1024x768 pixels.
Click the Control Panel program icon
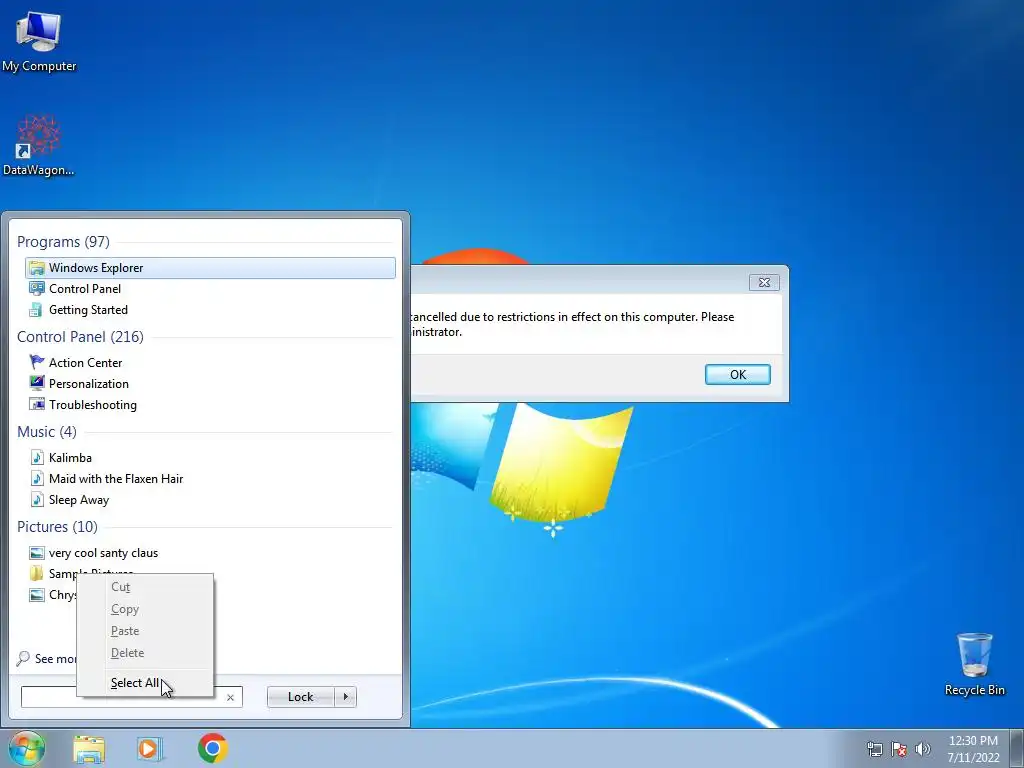(37, 289)
